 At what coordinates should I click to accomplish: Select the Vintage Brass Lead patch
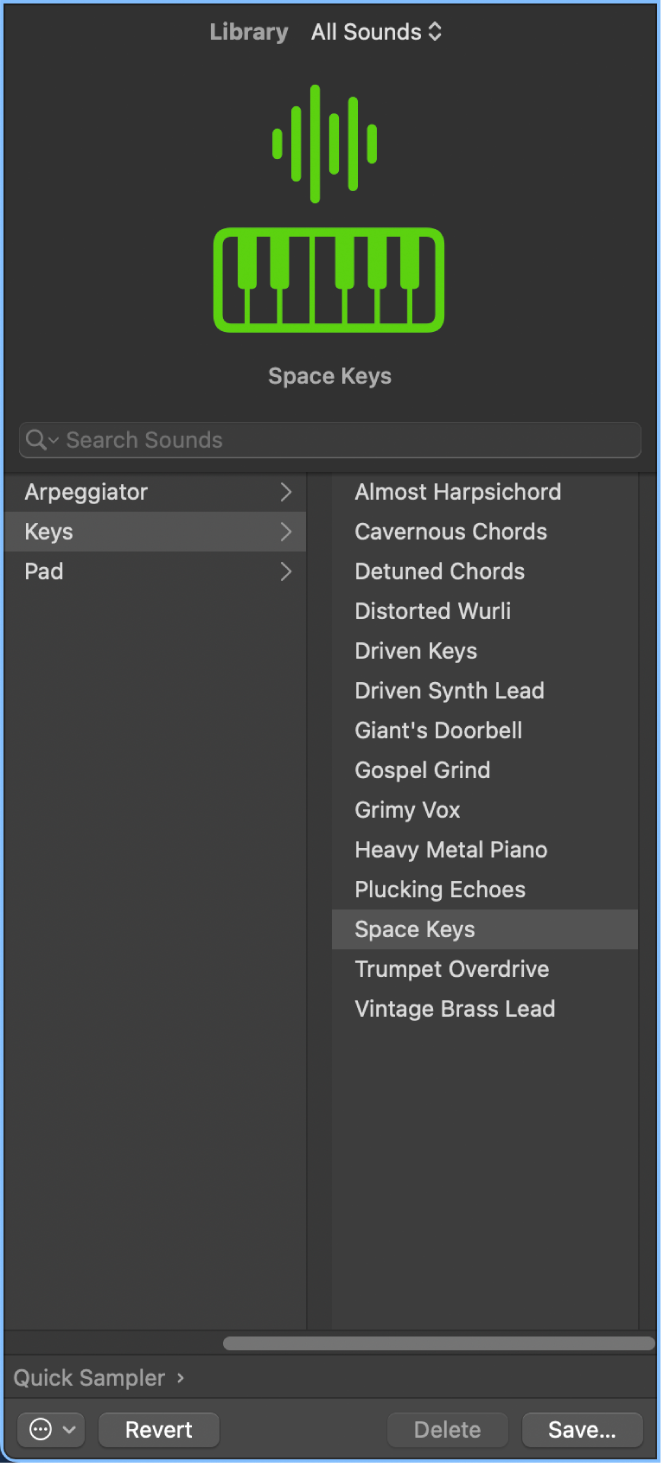tap(454, 1008)
